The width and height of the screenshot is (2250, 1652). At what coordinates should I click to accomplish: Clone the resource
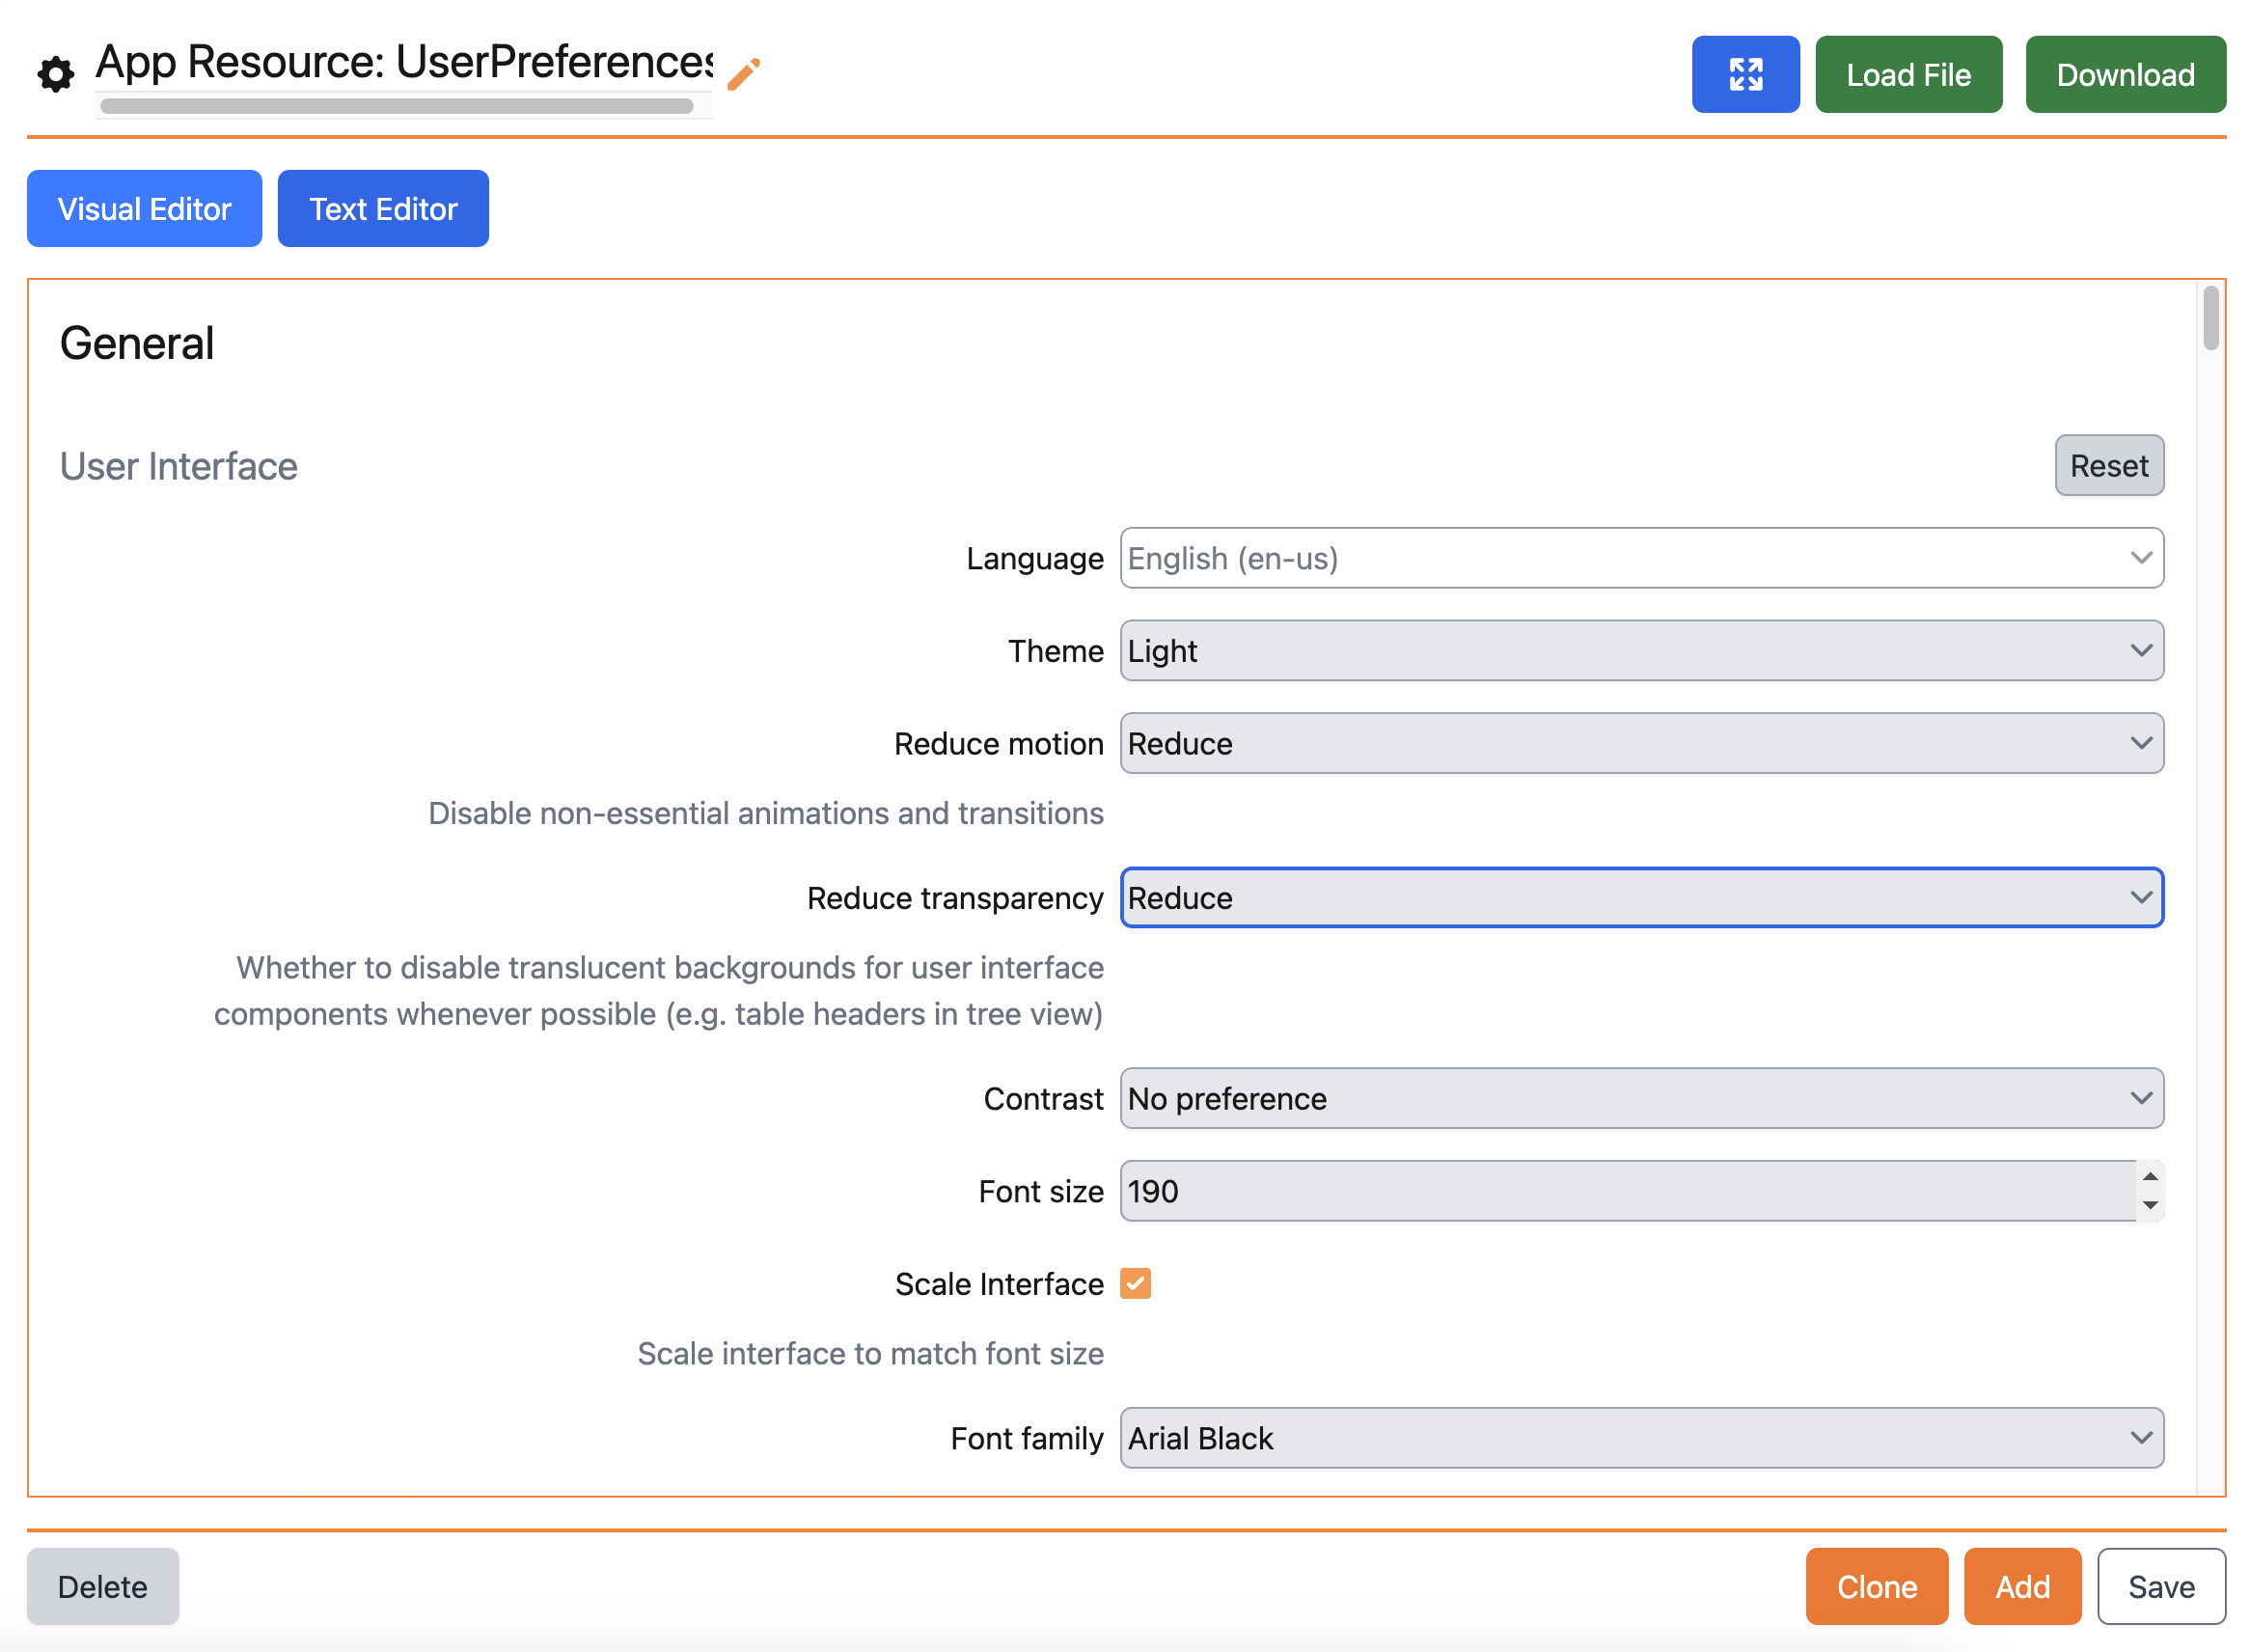(1877, 1586)
